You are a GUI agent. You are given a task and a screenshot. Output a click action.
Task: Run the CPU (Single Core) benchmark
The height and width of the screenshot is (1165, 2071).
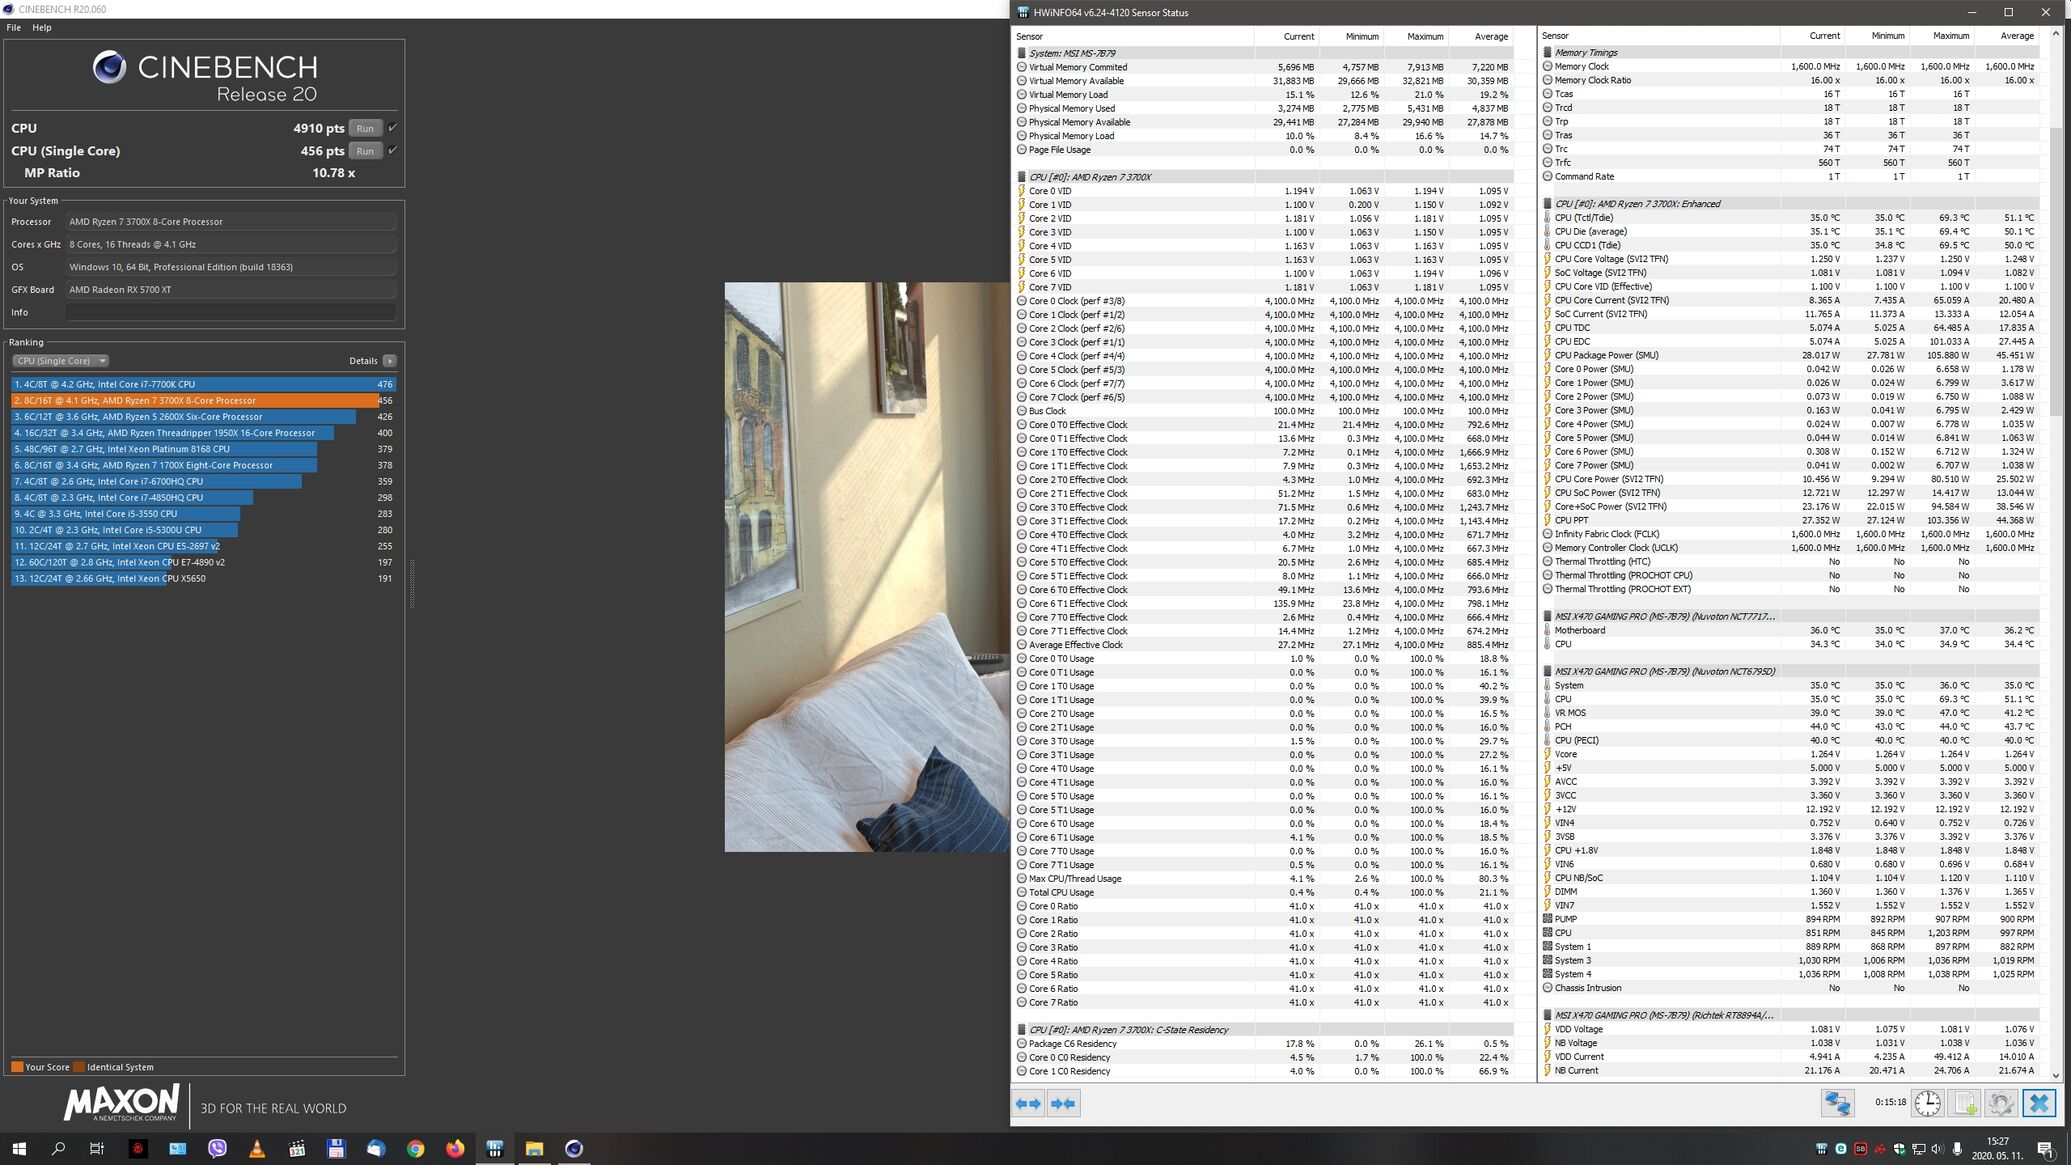click(x=365, y=151)
